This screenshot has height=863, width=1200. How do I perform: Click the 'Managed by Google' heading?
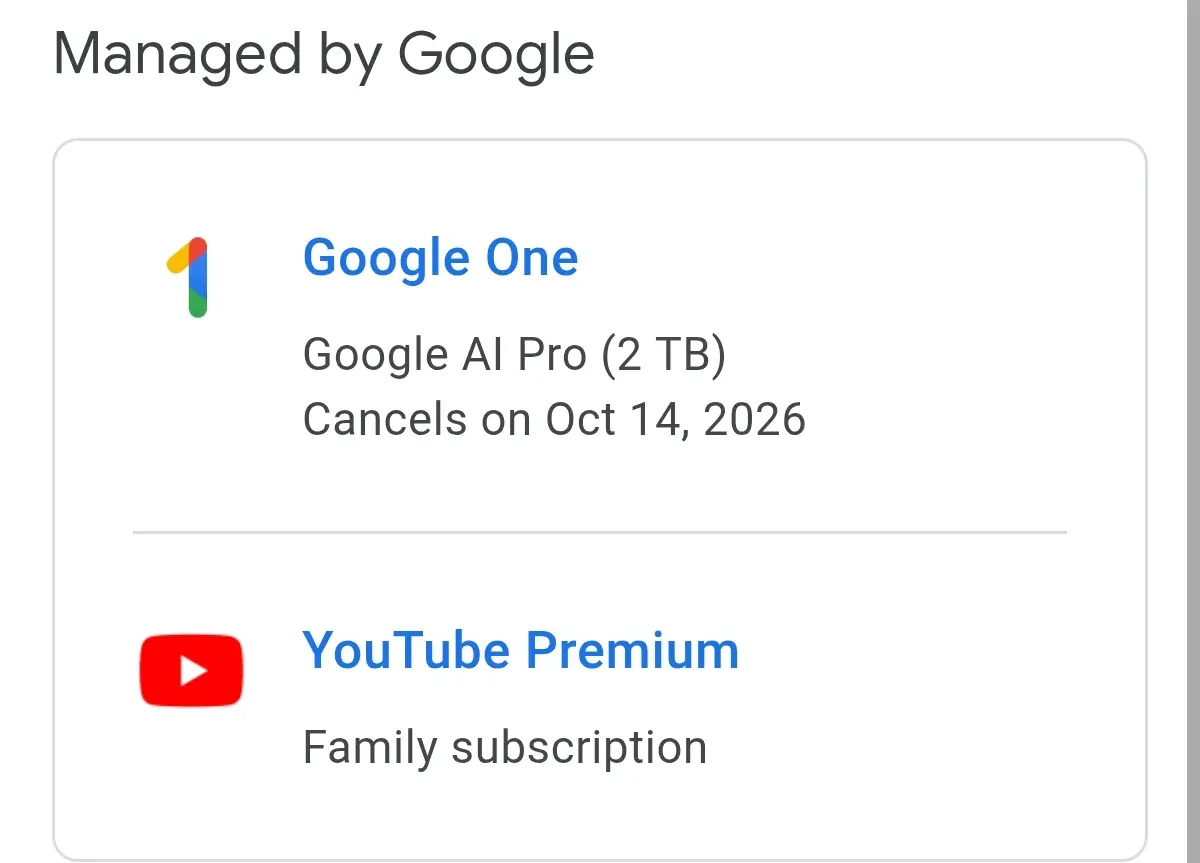coord(324,55)
